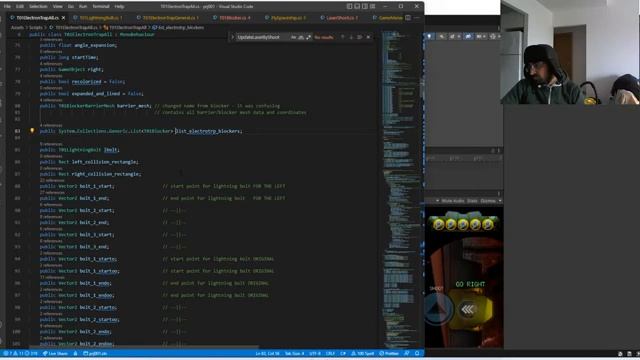Split the editor with the split icon

point(408,18)
